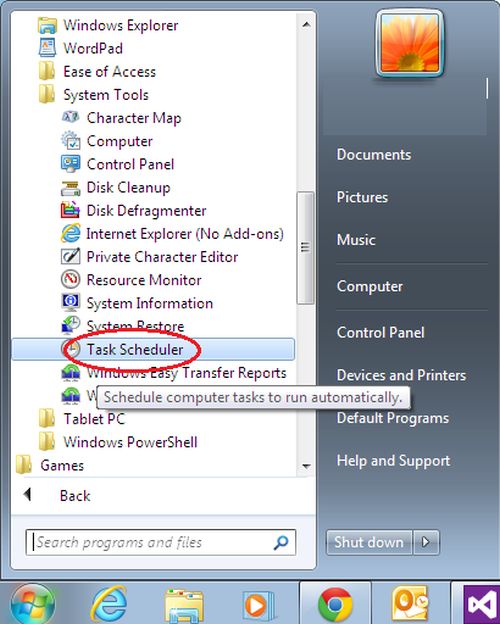This screenshot has width=500, height=624.
Task: Click the Task Scheduler clock icon
Action: (71, 349)
